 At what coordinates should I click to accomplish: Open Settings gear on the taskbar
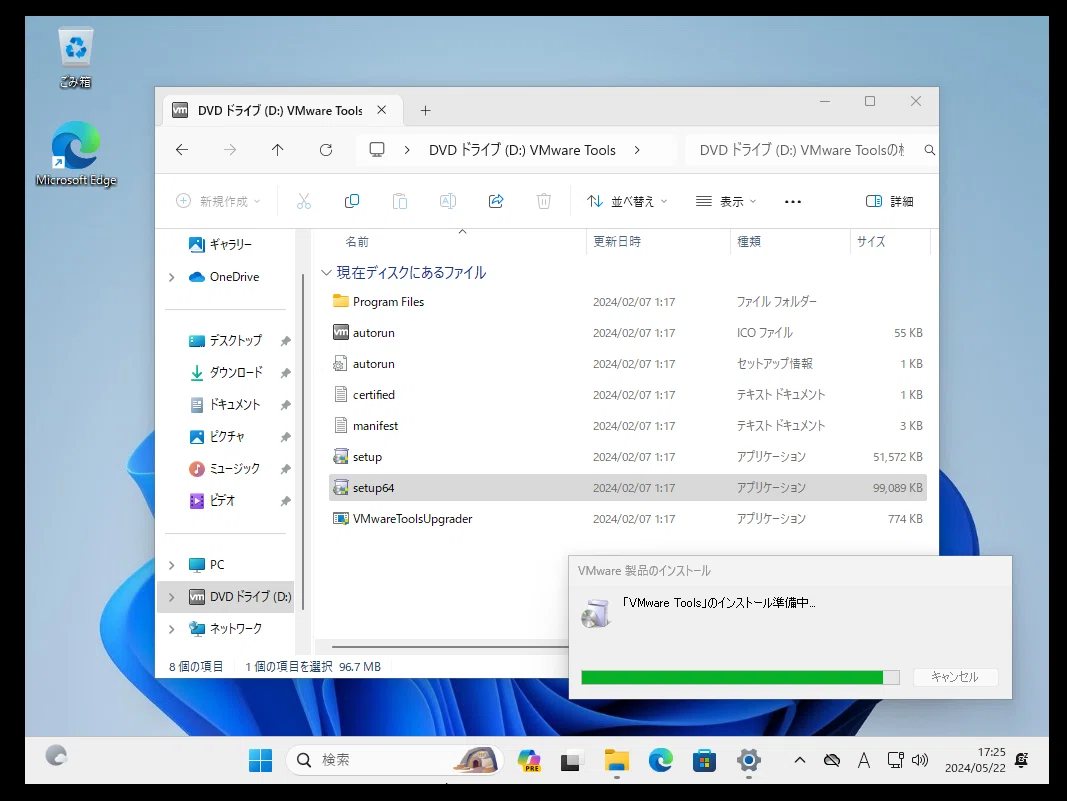point(749,760)
